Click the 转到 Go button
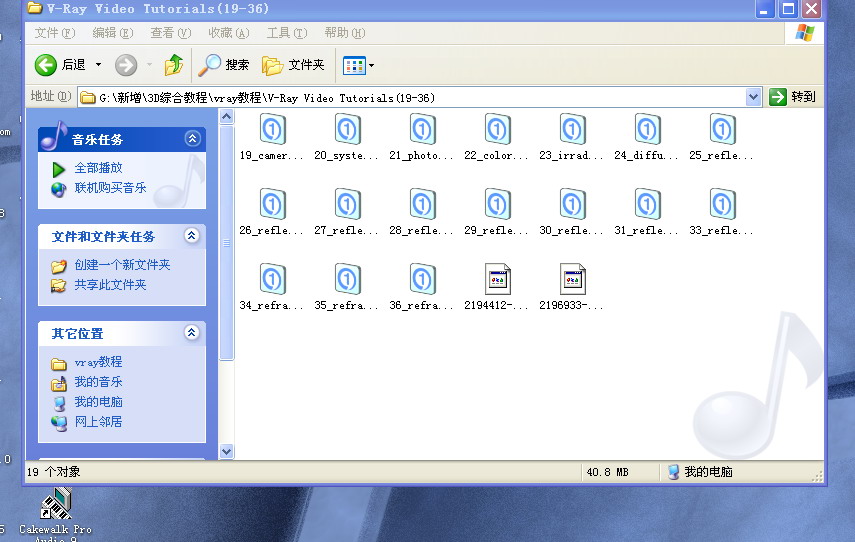Screen dimensions: 855x542 coord(793,97)
